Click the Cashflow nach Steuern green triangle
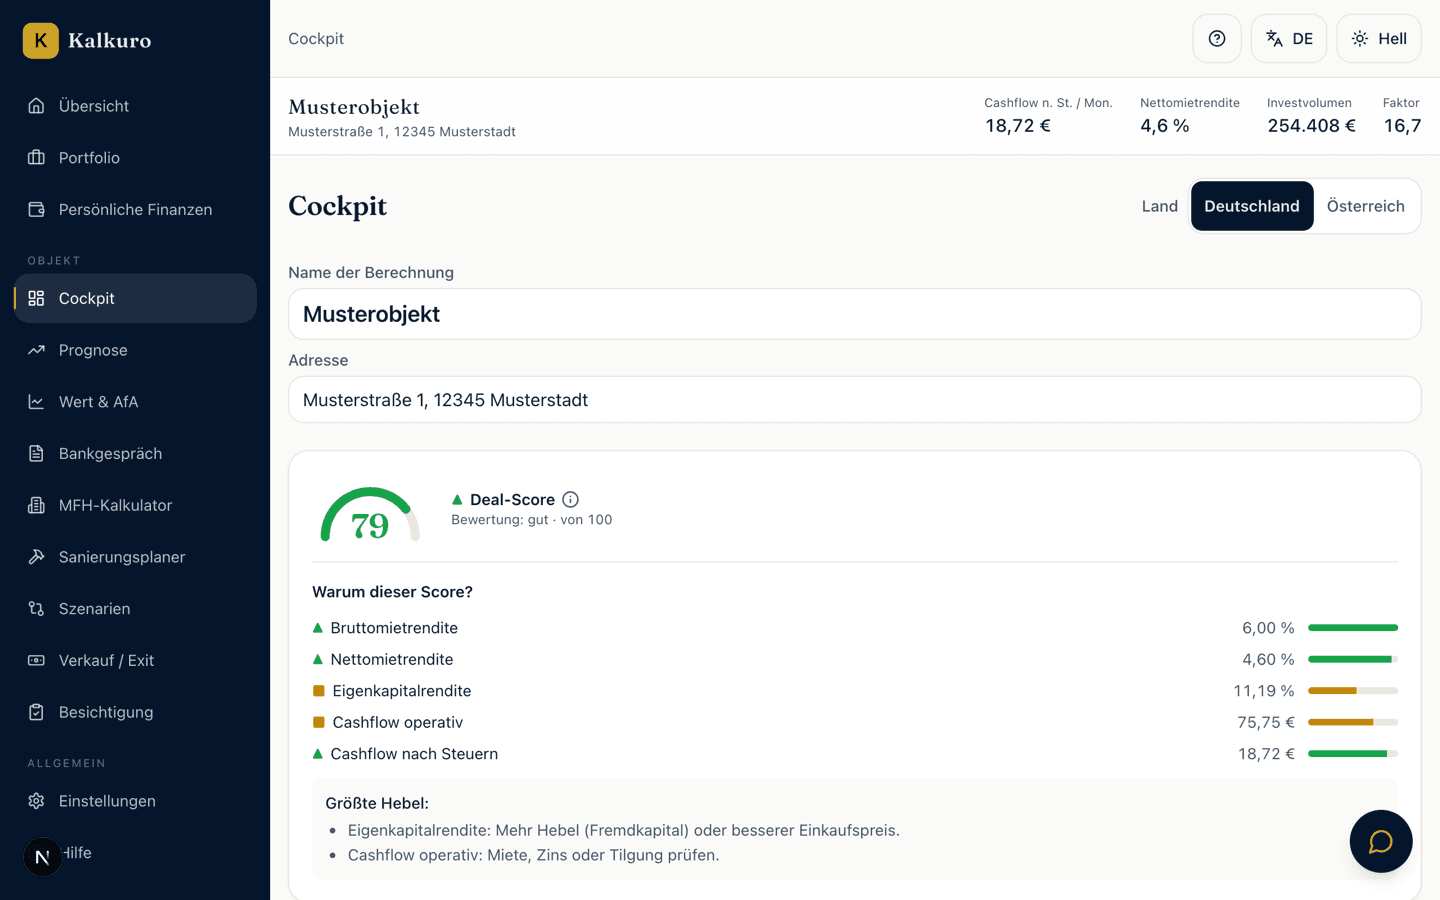Viewport: 1440px width, 900px height. [318, 754]
